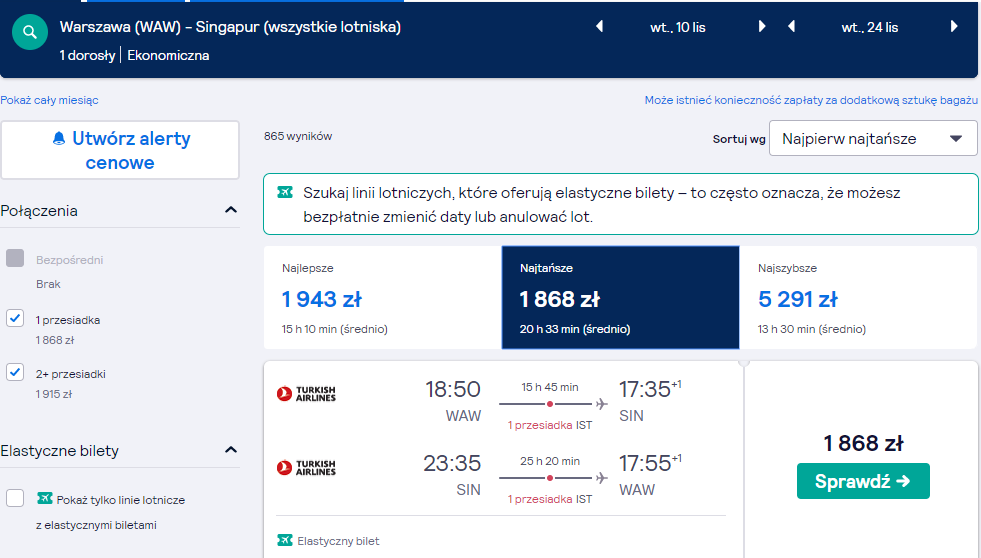Click the flexible ticket icon in info banner
Viewport: 981px width, 558px height.
285,192
